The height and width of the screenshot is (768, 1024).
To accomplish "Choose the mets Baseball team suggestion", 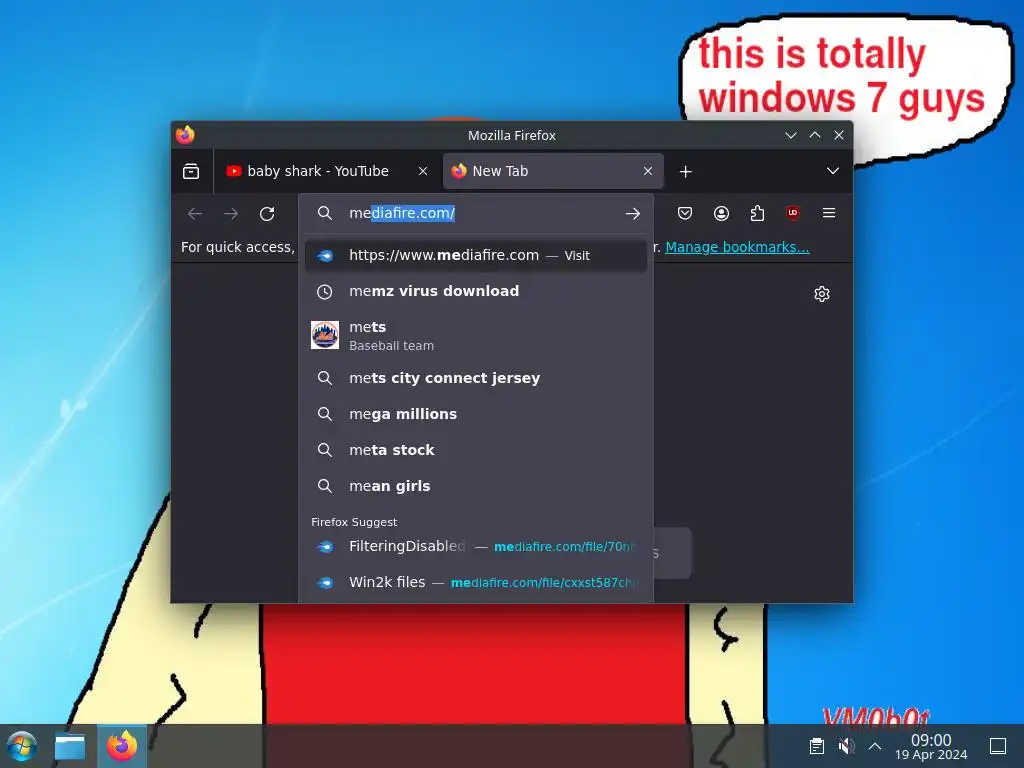I will coord(475,335).
